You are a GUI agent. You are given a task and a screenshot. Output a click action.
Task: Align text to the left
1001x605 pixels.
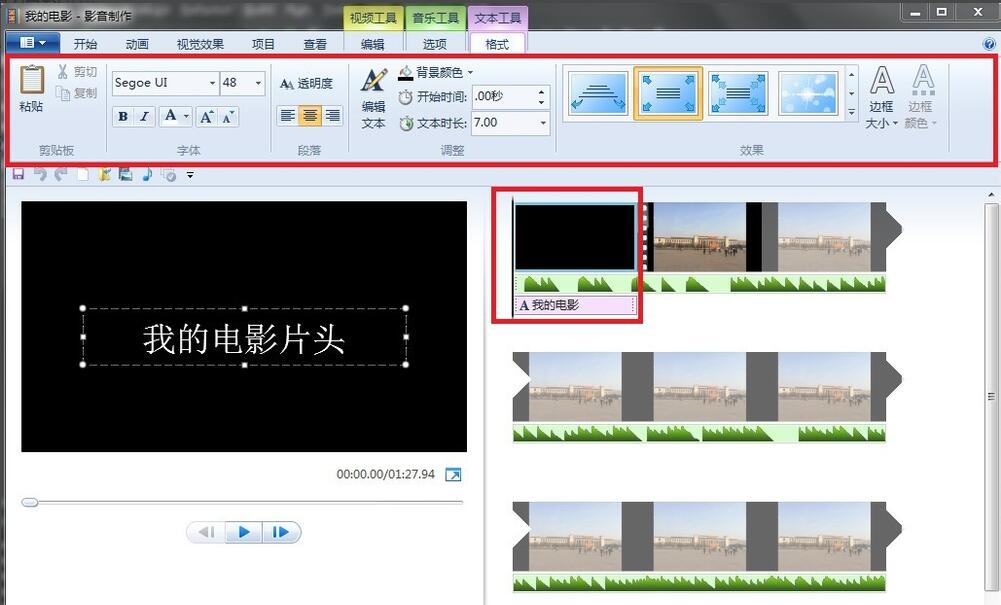[288, 116]
